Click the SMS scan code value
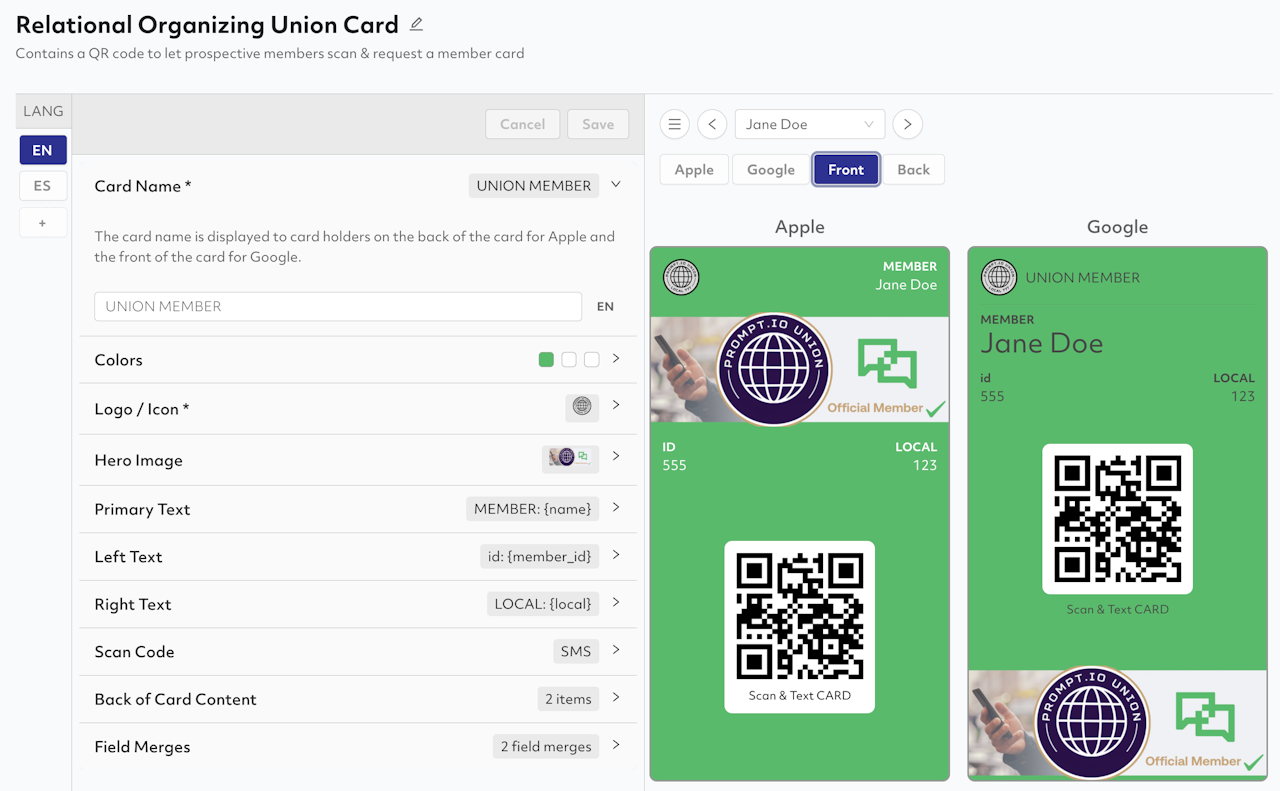This screenshot has height=791, width=1280. pyautogui.click(x=576, y=651)
